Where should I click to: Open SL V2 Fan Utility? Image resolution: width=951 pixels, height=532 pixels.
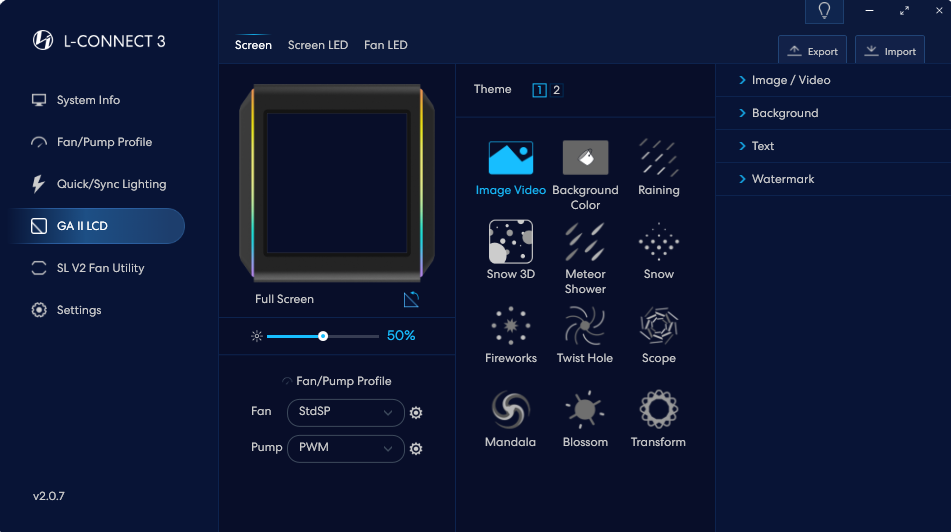pyautogui.click(x=88, y=268)
